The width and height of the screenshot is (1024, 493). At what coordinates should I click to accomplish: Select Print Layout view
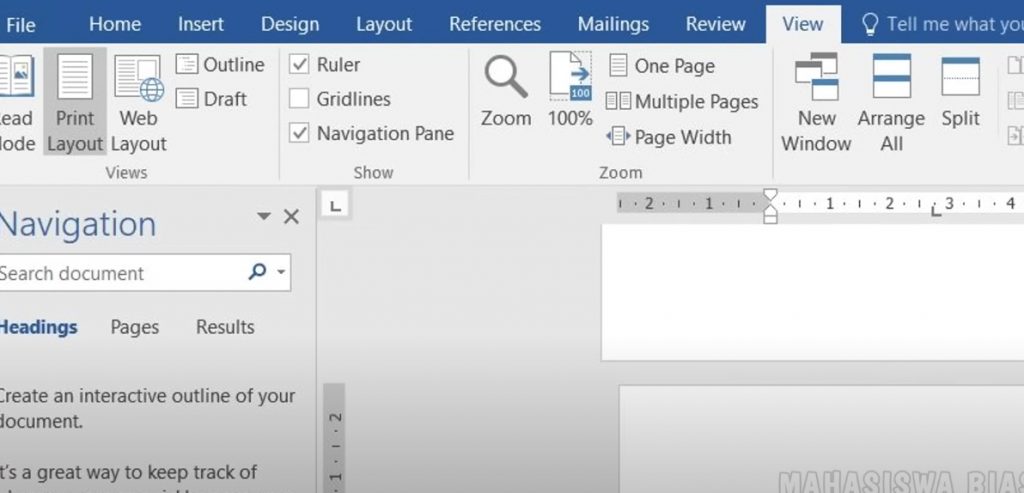click(x=75, y=103)
